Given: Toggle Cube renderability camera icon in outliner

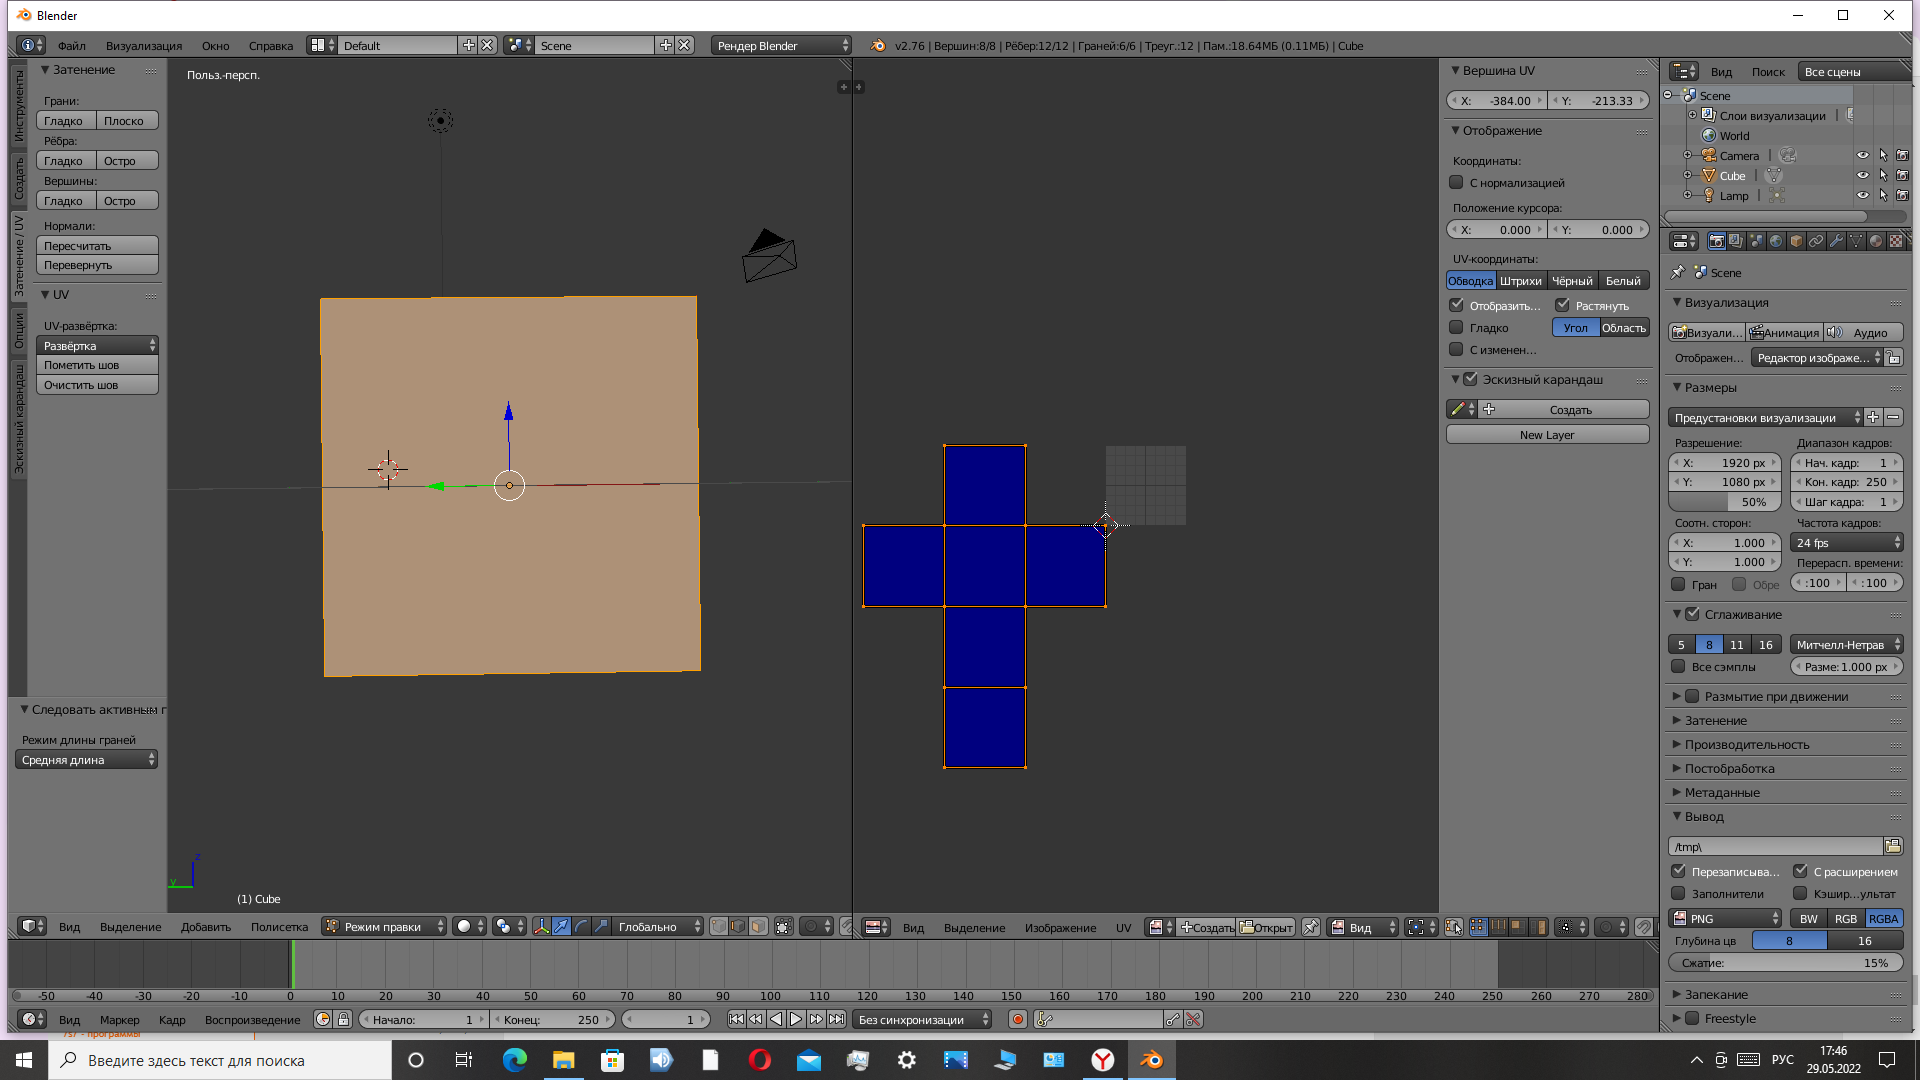Looking at the screenshot, I should (x=1902, y=176).
